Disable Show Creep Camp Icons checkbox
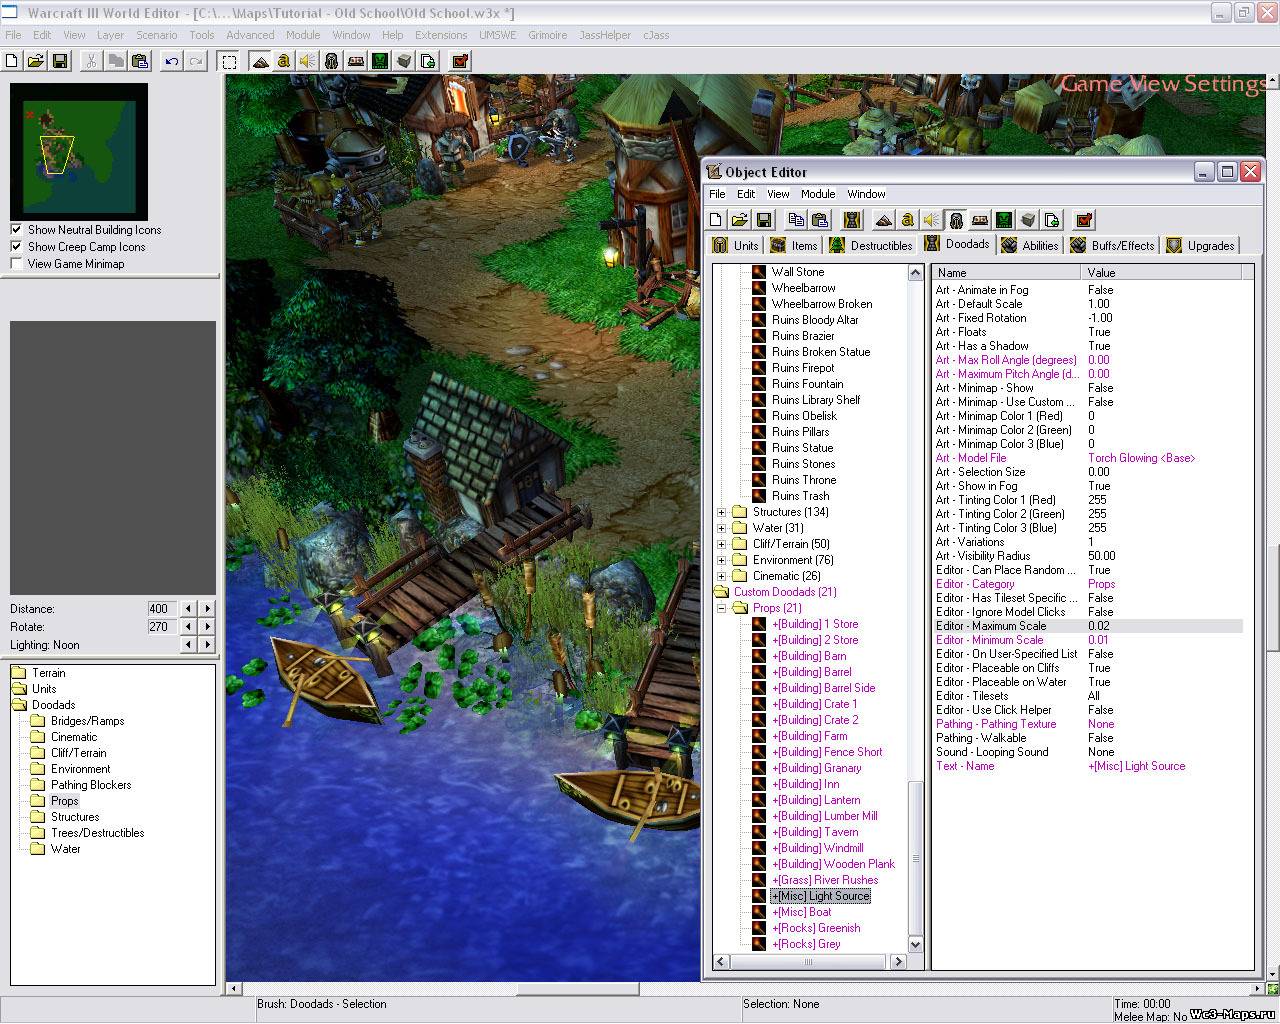Image resolution: width=1280 pixels, height=1024 pixels. (16, 247)
